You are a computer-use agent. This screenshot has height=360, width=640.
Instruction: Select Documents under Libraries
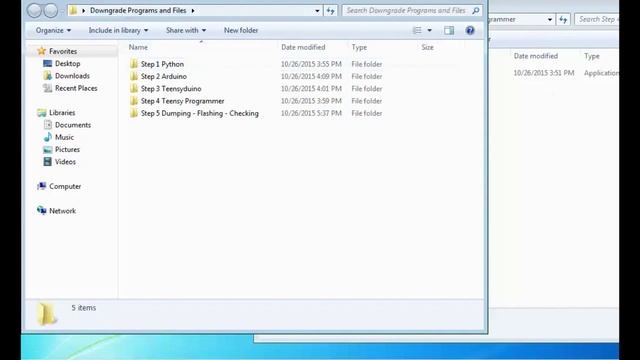[x=73, y=125]
